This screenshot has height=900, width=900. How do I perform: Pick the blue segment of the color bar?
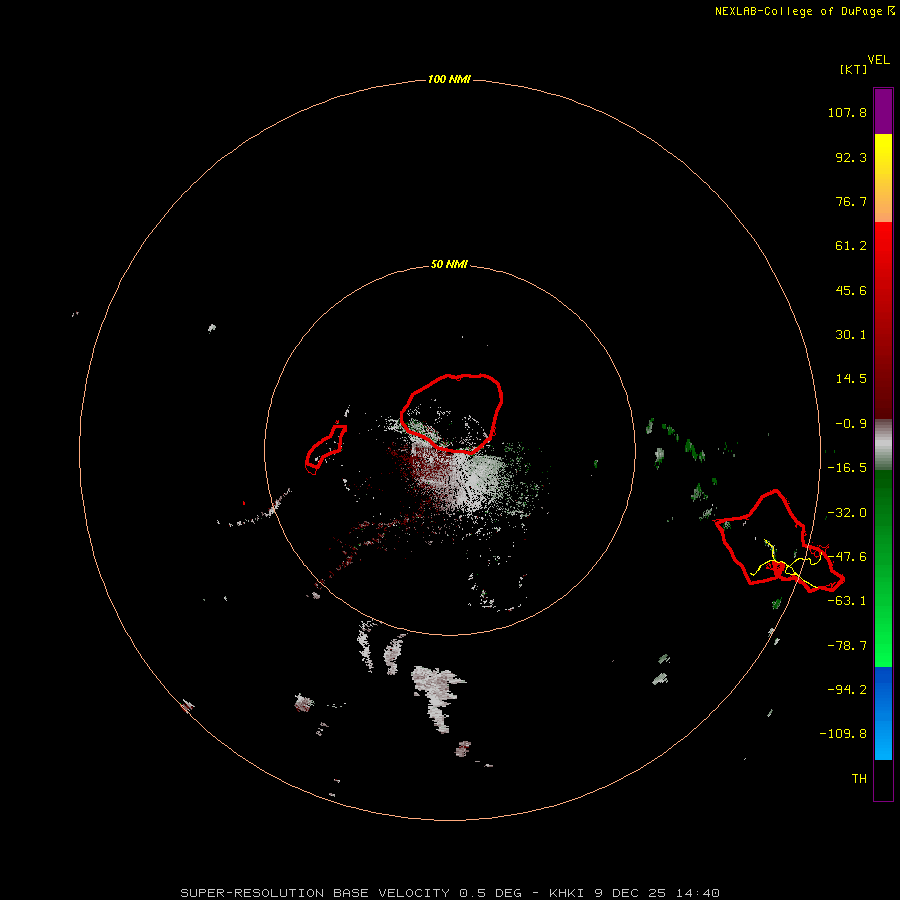tap(883, 713)
